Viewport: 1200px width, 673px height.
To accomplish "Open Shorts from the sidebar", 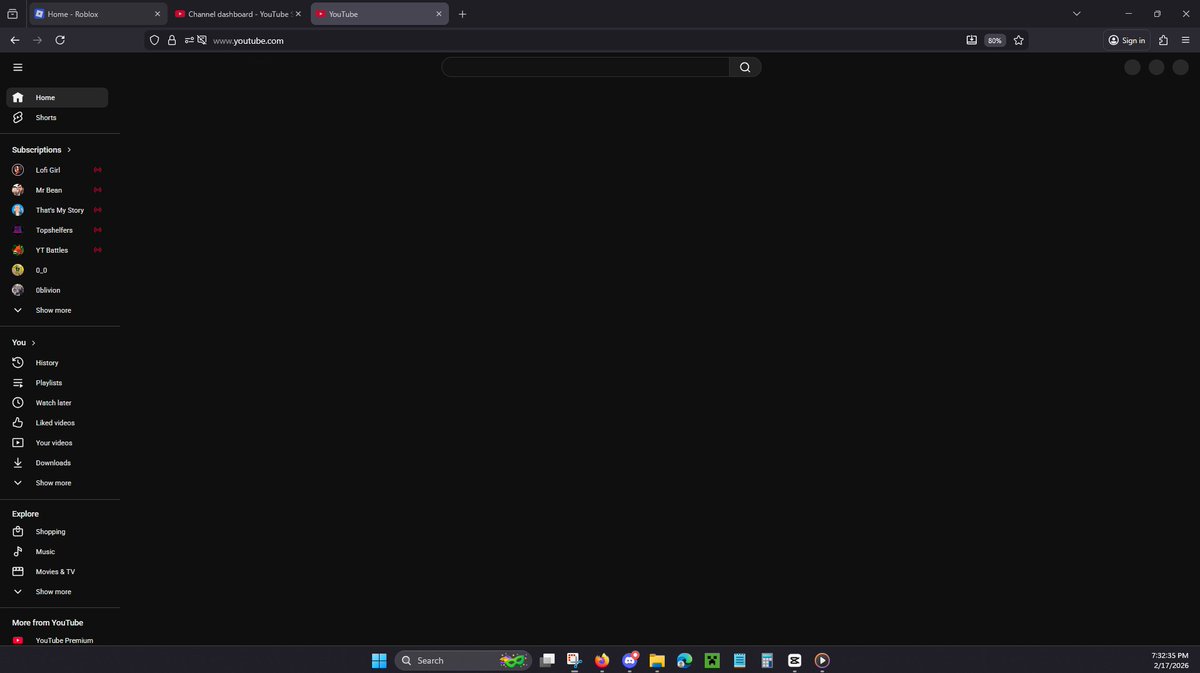I will 57,118.
